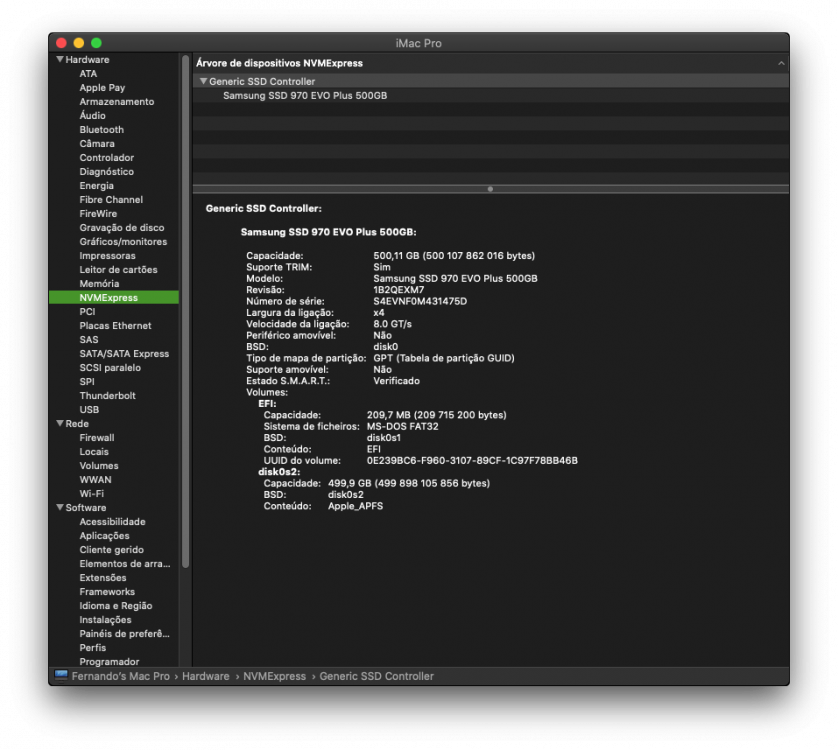Select Bluetooth in the sidebar
Viewport: 838px width, 750px height.
click(x=102, y=129)
